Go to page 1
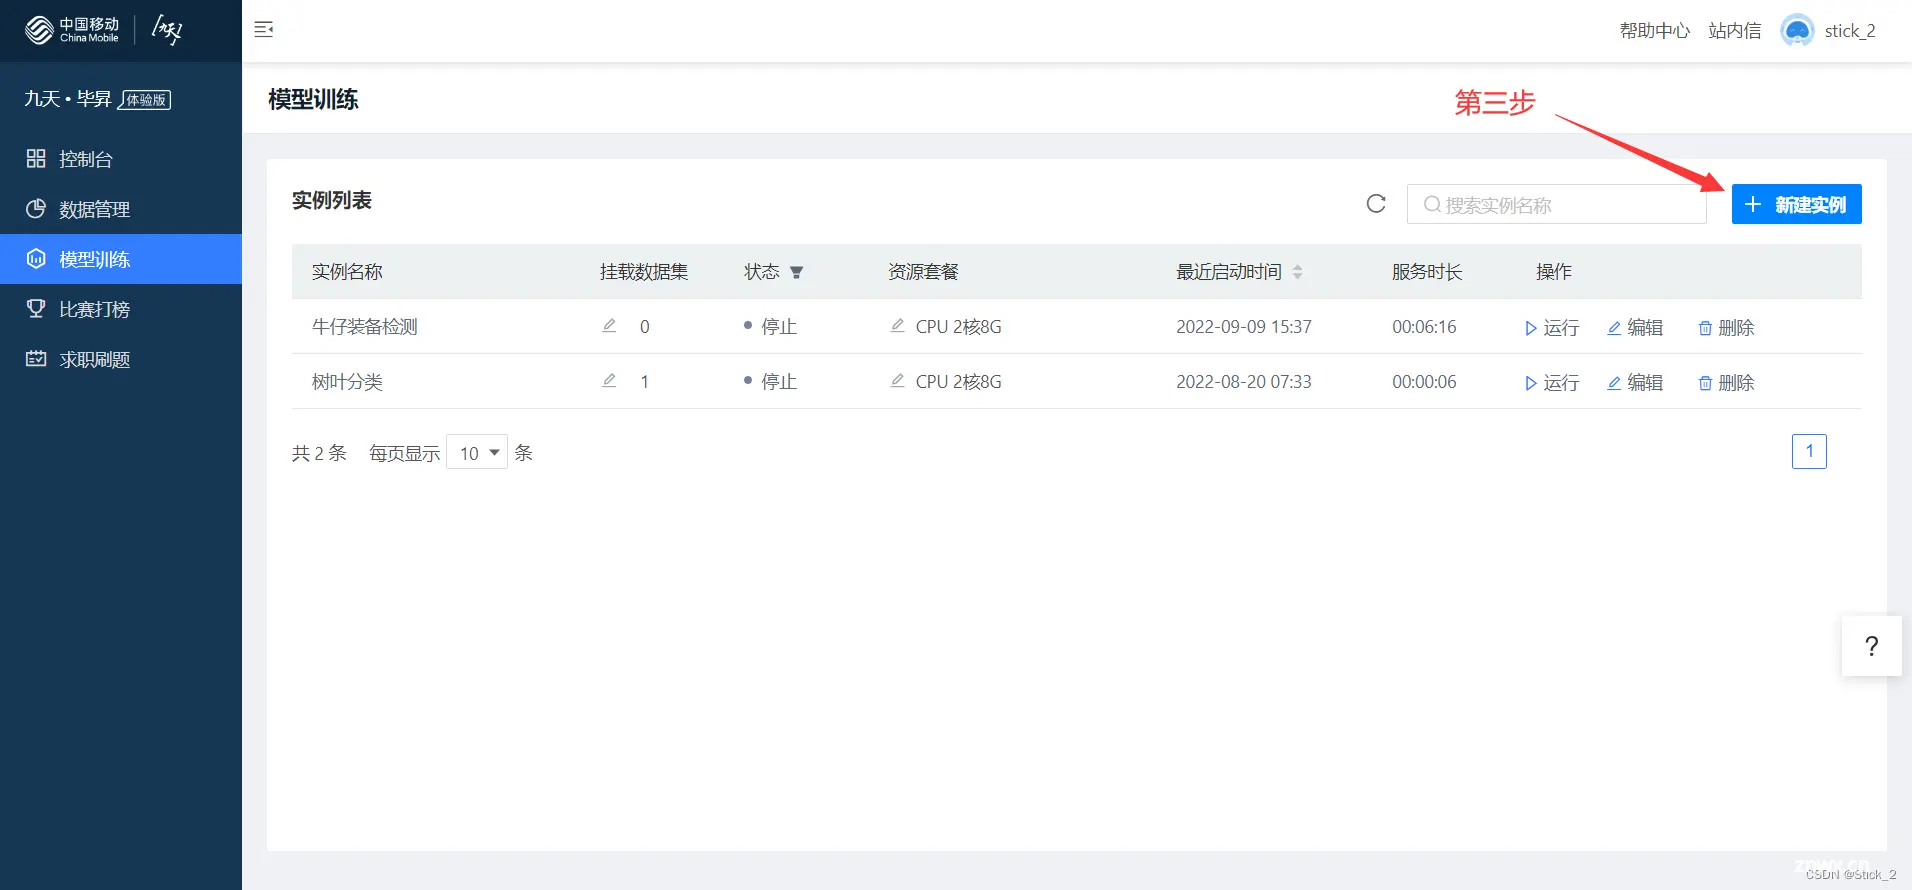The height and width of the screenshot is (890, 1912). 1809,451
